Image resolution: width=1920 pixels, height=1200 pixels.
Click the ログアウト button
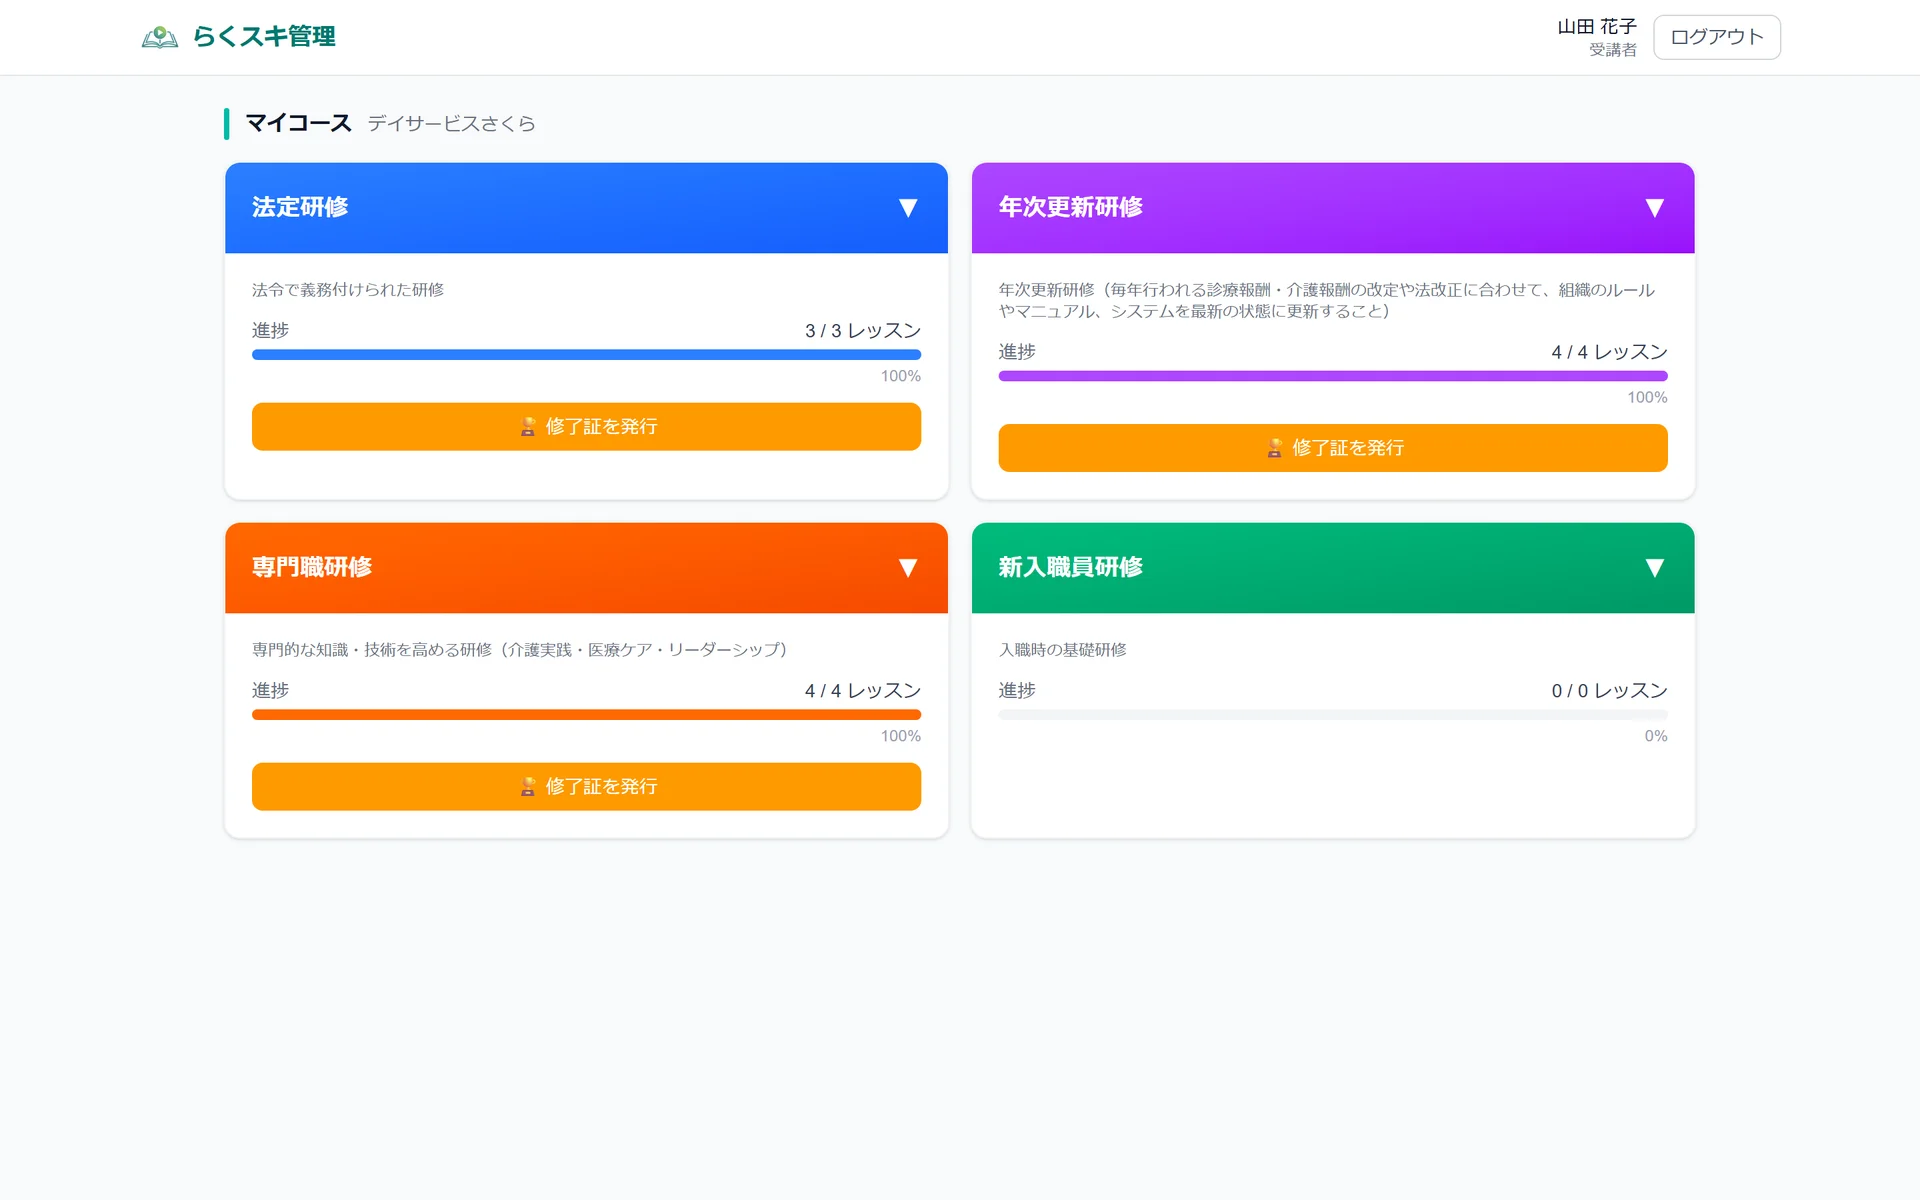1716,37
